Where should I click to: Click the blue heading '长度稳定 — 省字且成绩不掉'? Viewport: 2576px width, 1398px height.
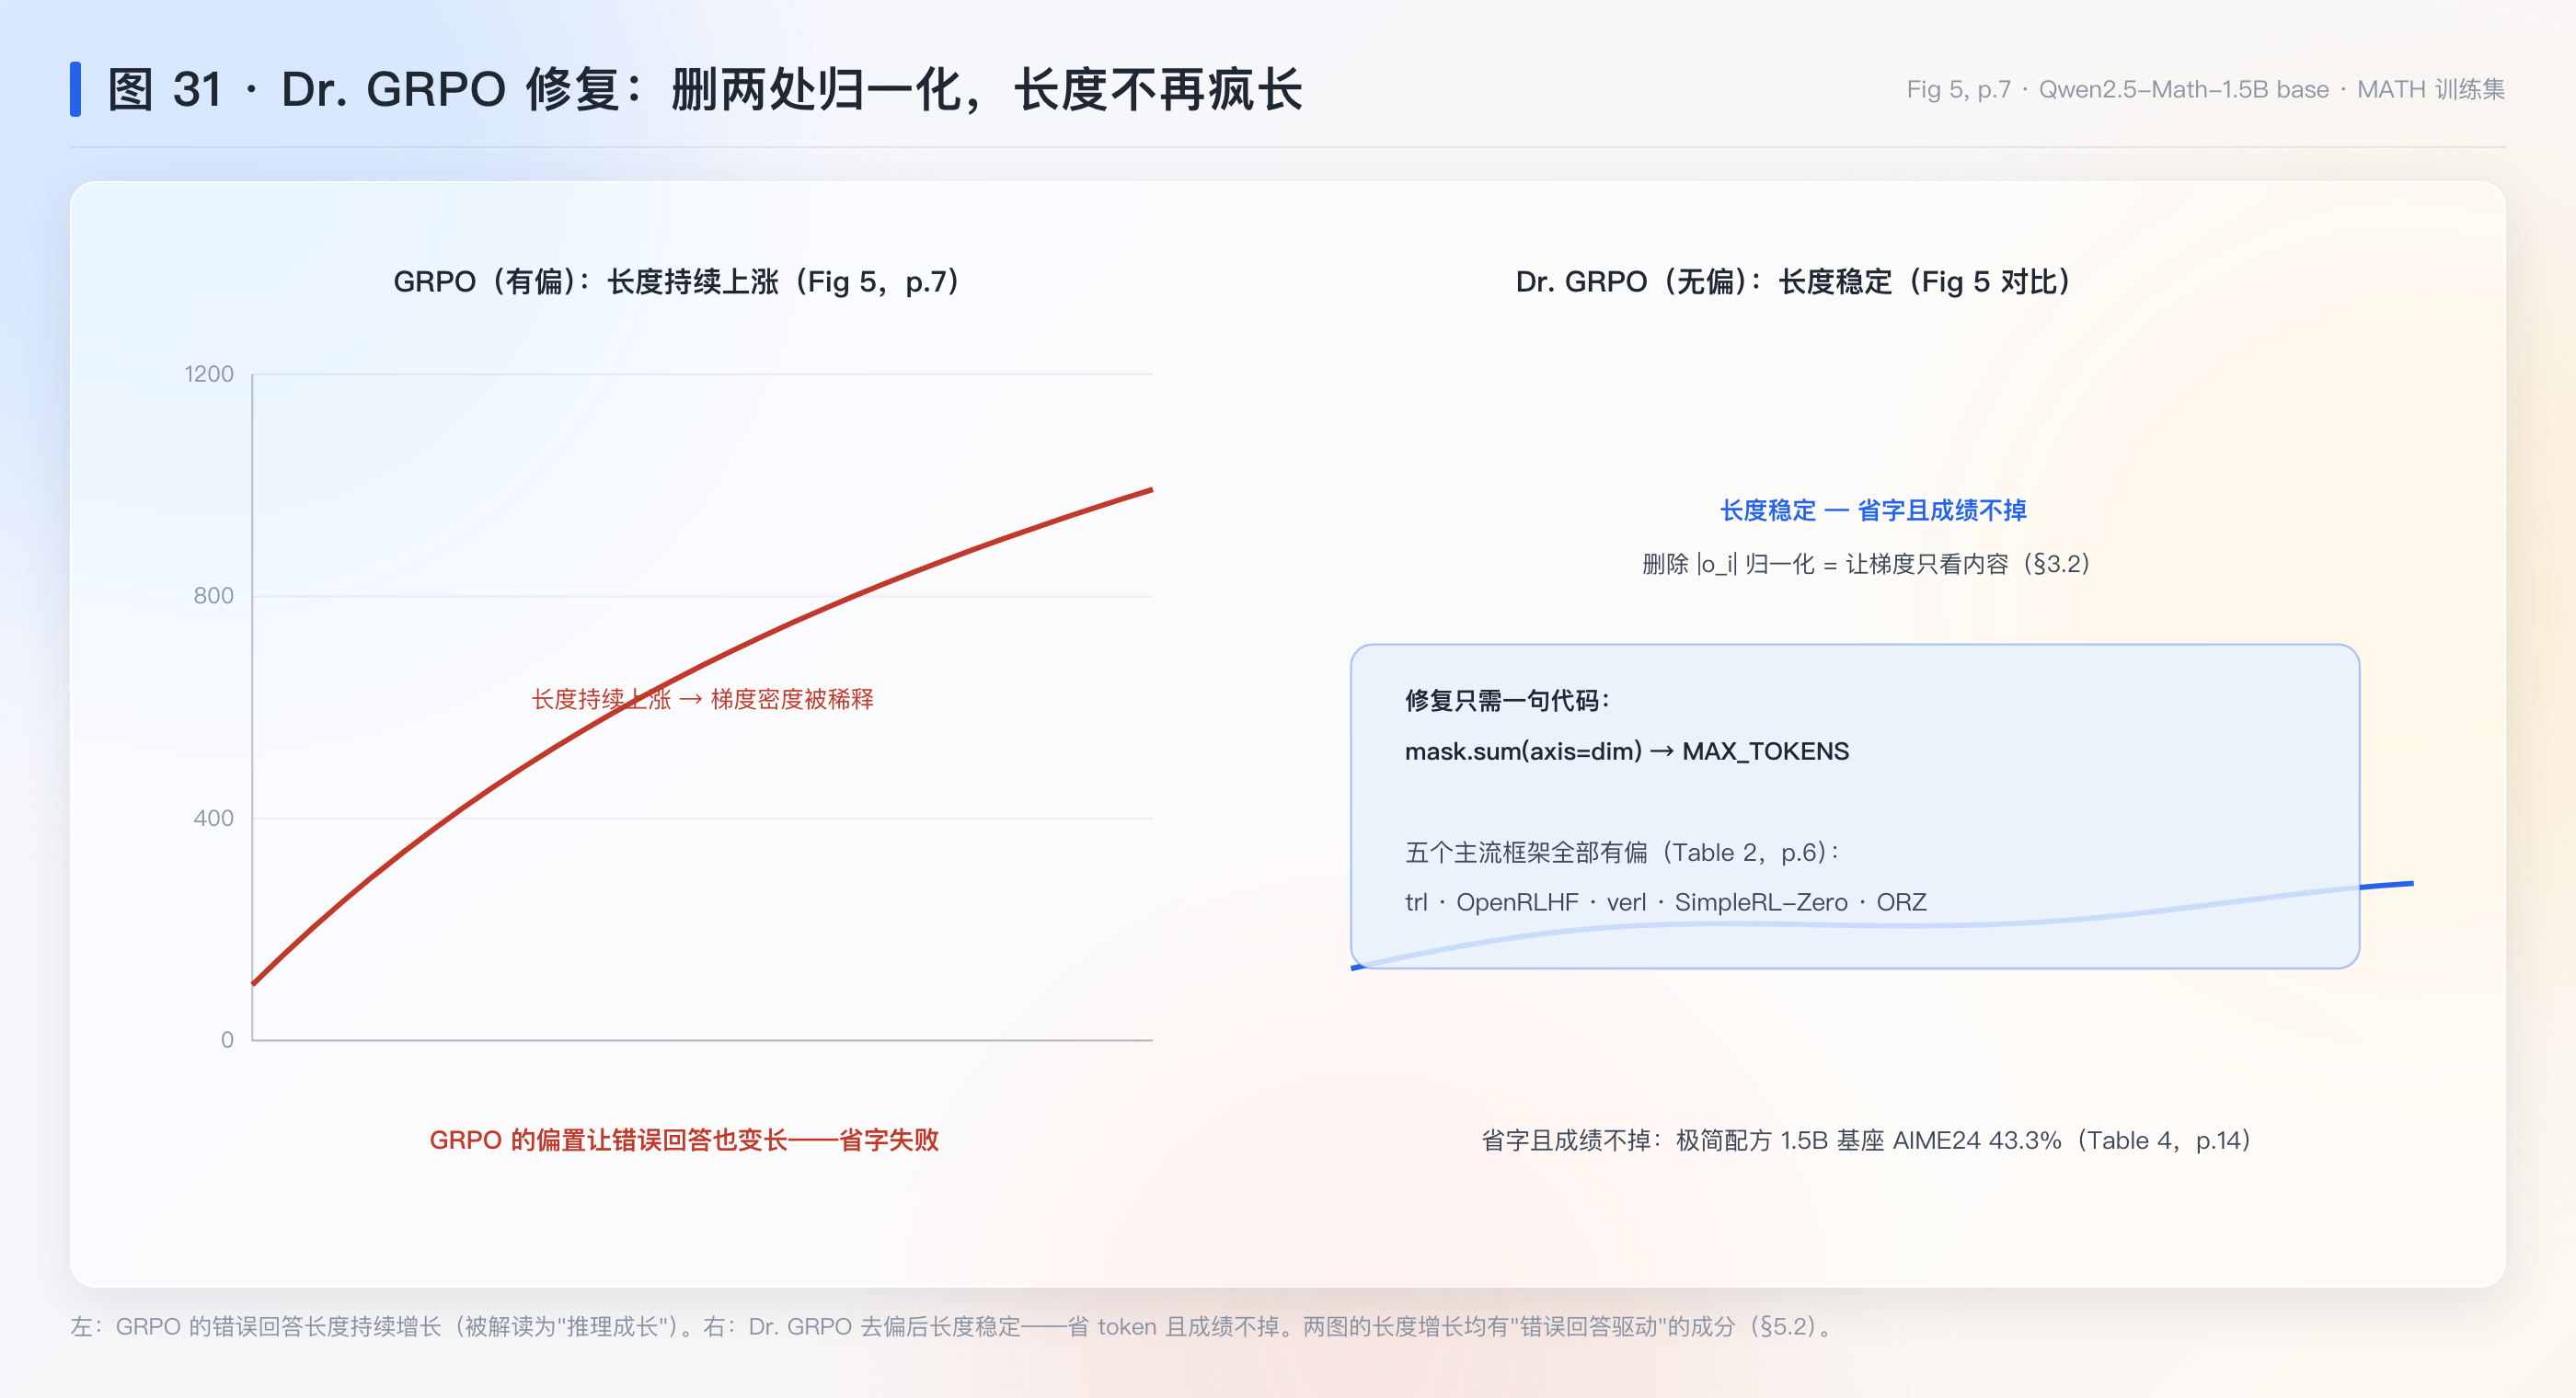[x=1873, y=510]
